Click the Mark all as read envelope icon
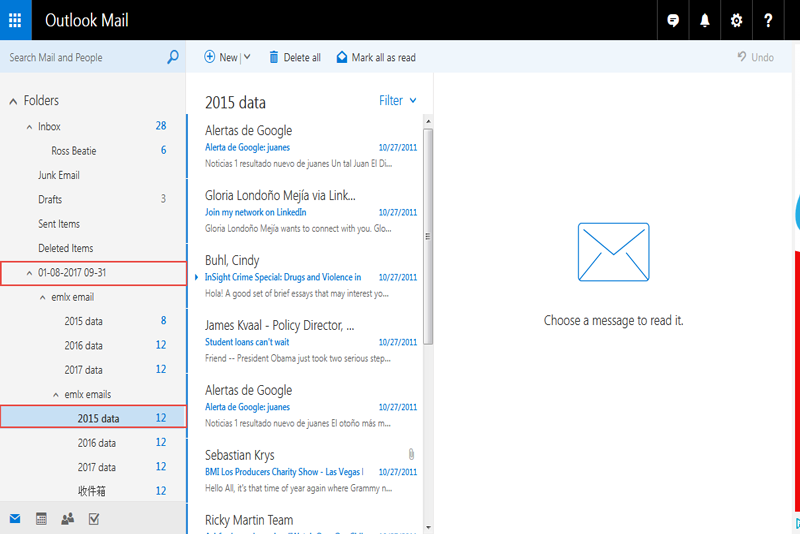Screen dimensions: 800x534 [x=342, y=57]
